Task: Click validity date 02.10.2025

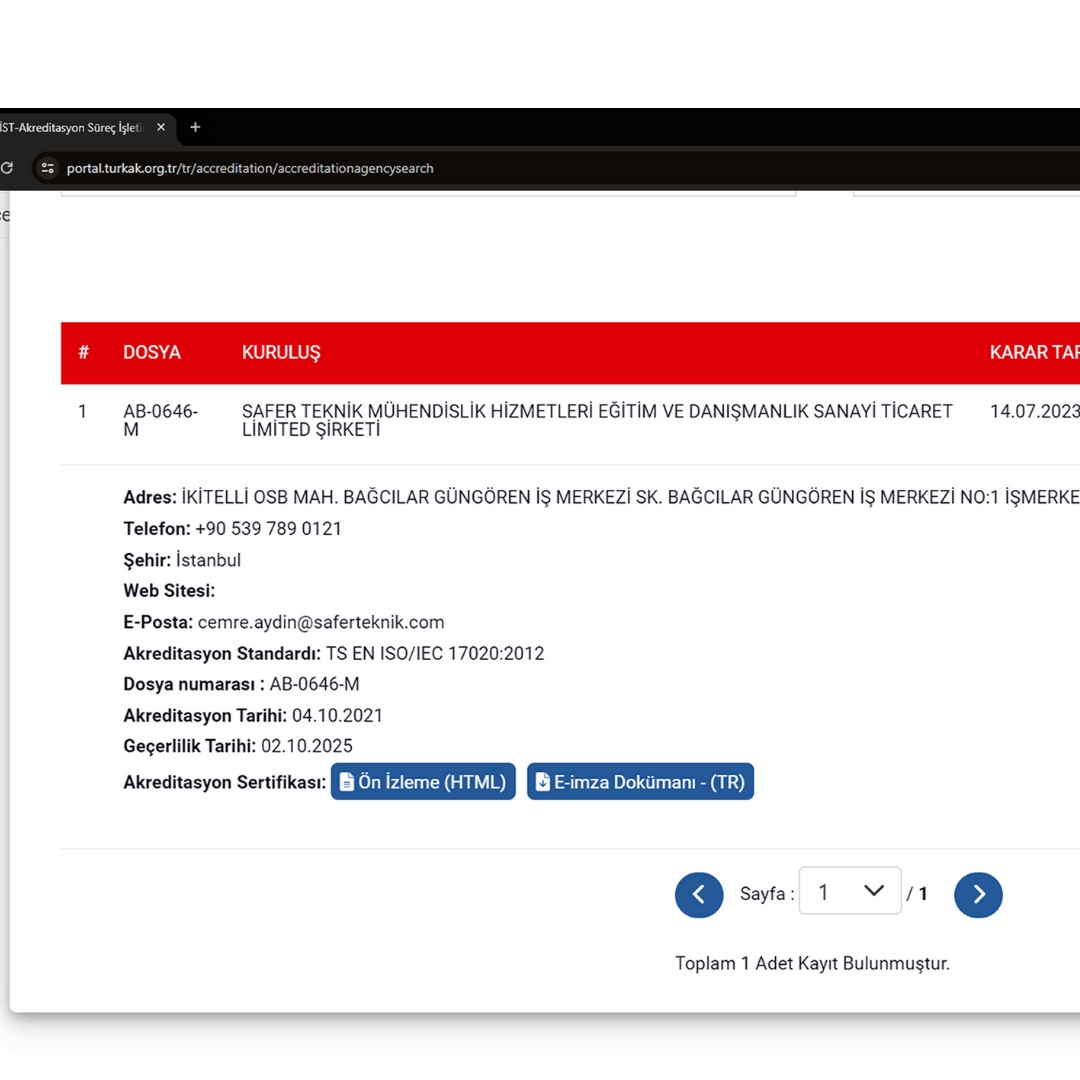Action: [x=307, y=746]
